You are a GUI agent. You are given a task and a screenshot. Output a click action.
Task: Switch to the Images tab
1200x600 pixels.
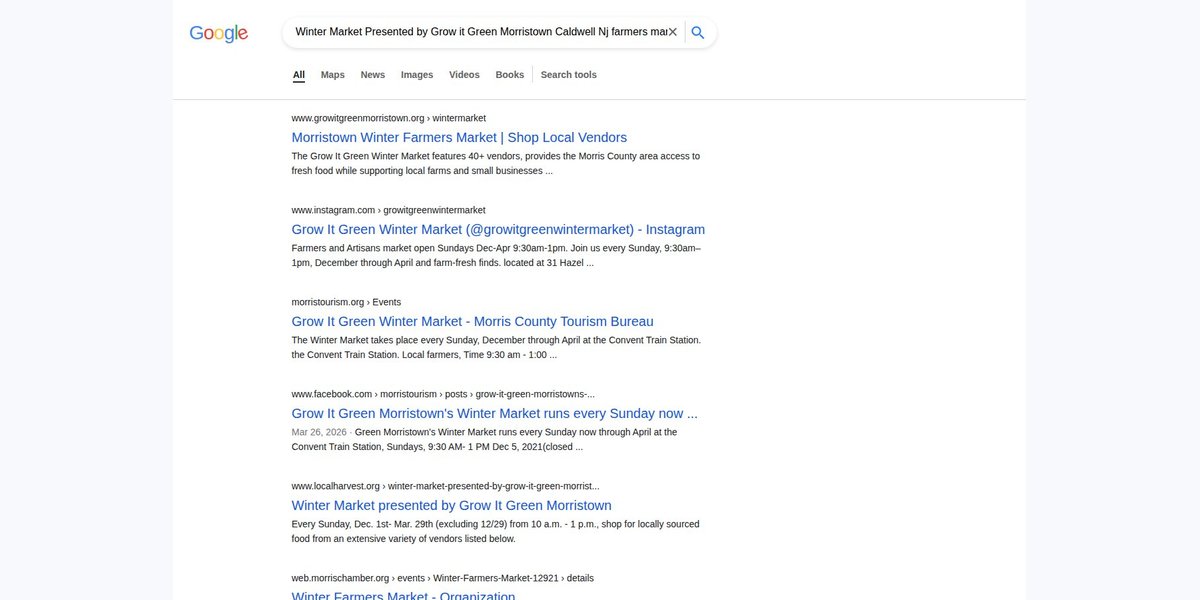(417, 75)
